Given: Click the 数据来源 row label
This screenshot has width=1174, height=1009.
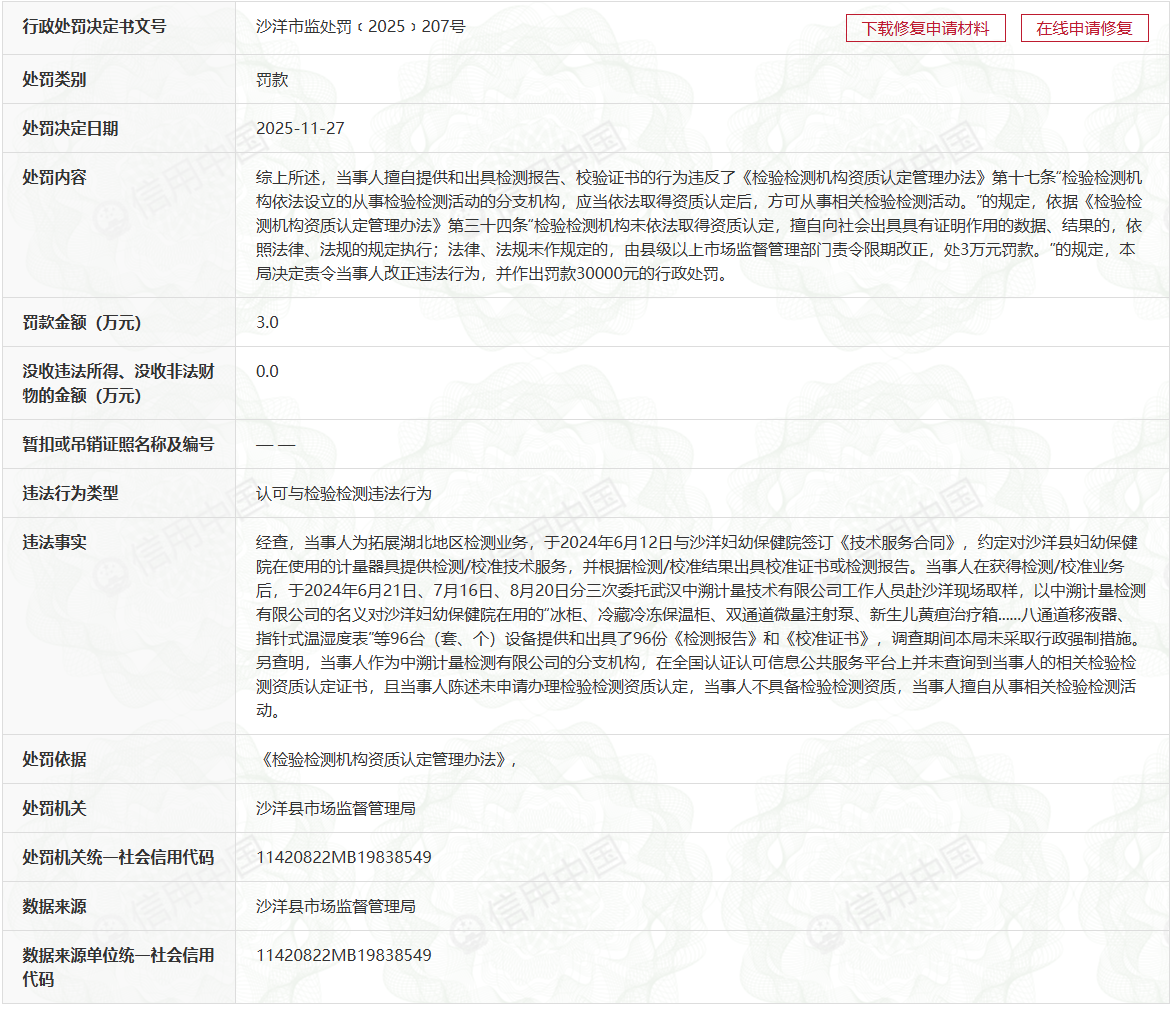Looking at the screenshot, I should [x=54, y=906].
